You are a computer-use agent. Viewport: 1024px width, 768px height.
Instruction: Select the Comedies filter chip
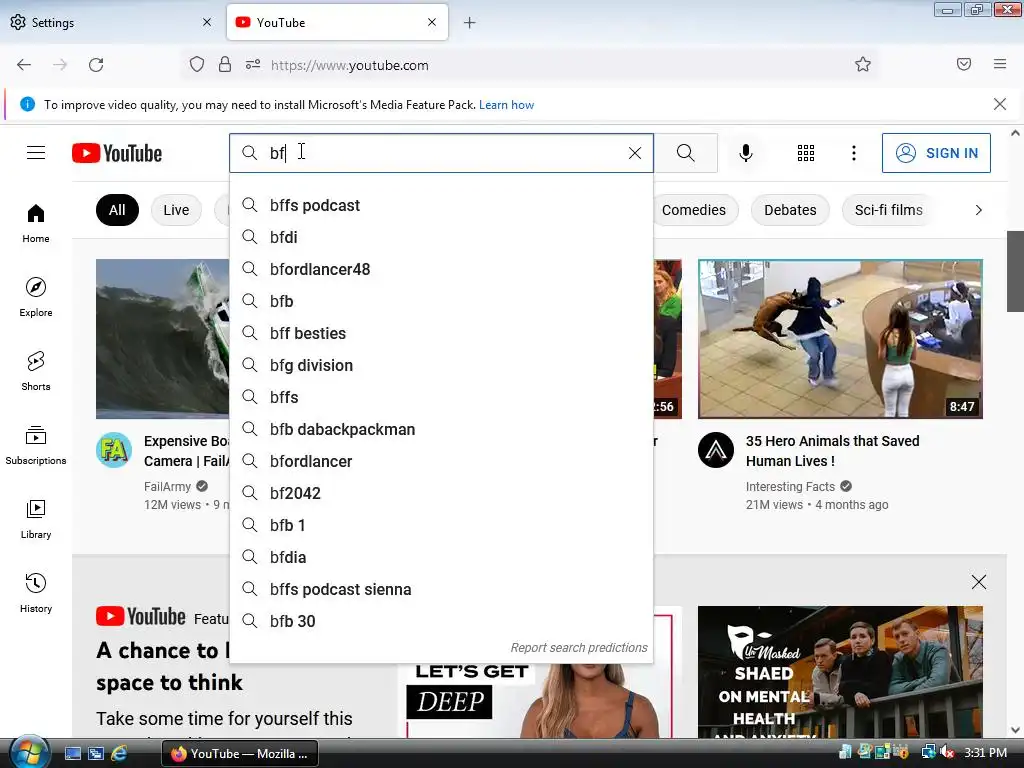click(x=694, y=210)
